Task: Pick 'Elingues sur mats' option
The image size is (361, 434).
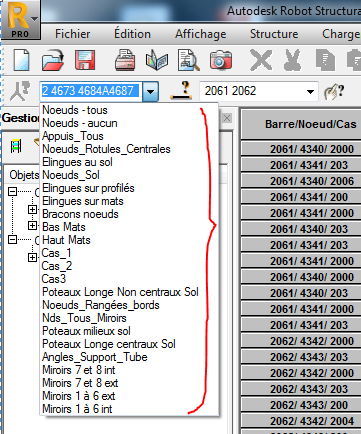Action: click(129, 201)
